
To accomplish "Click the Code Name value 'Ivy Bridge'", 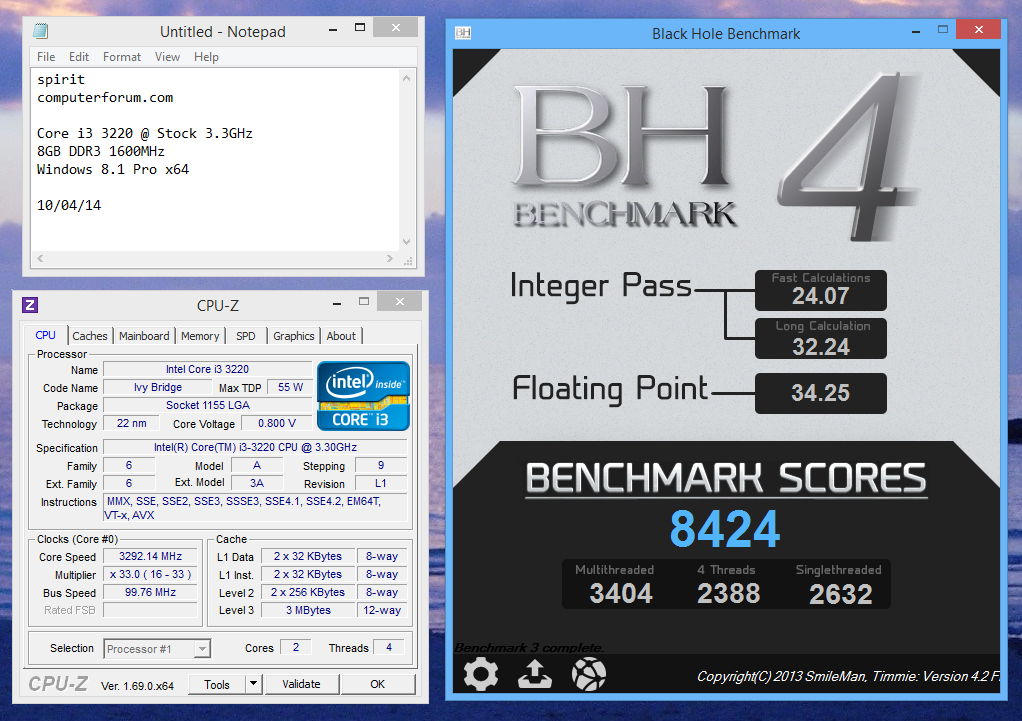I will pyautogui.click(x=158, y=387).
